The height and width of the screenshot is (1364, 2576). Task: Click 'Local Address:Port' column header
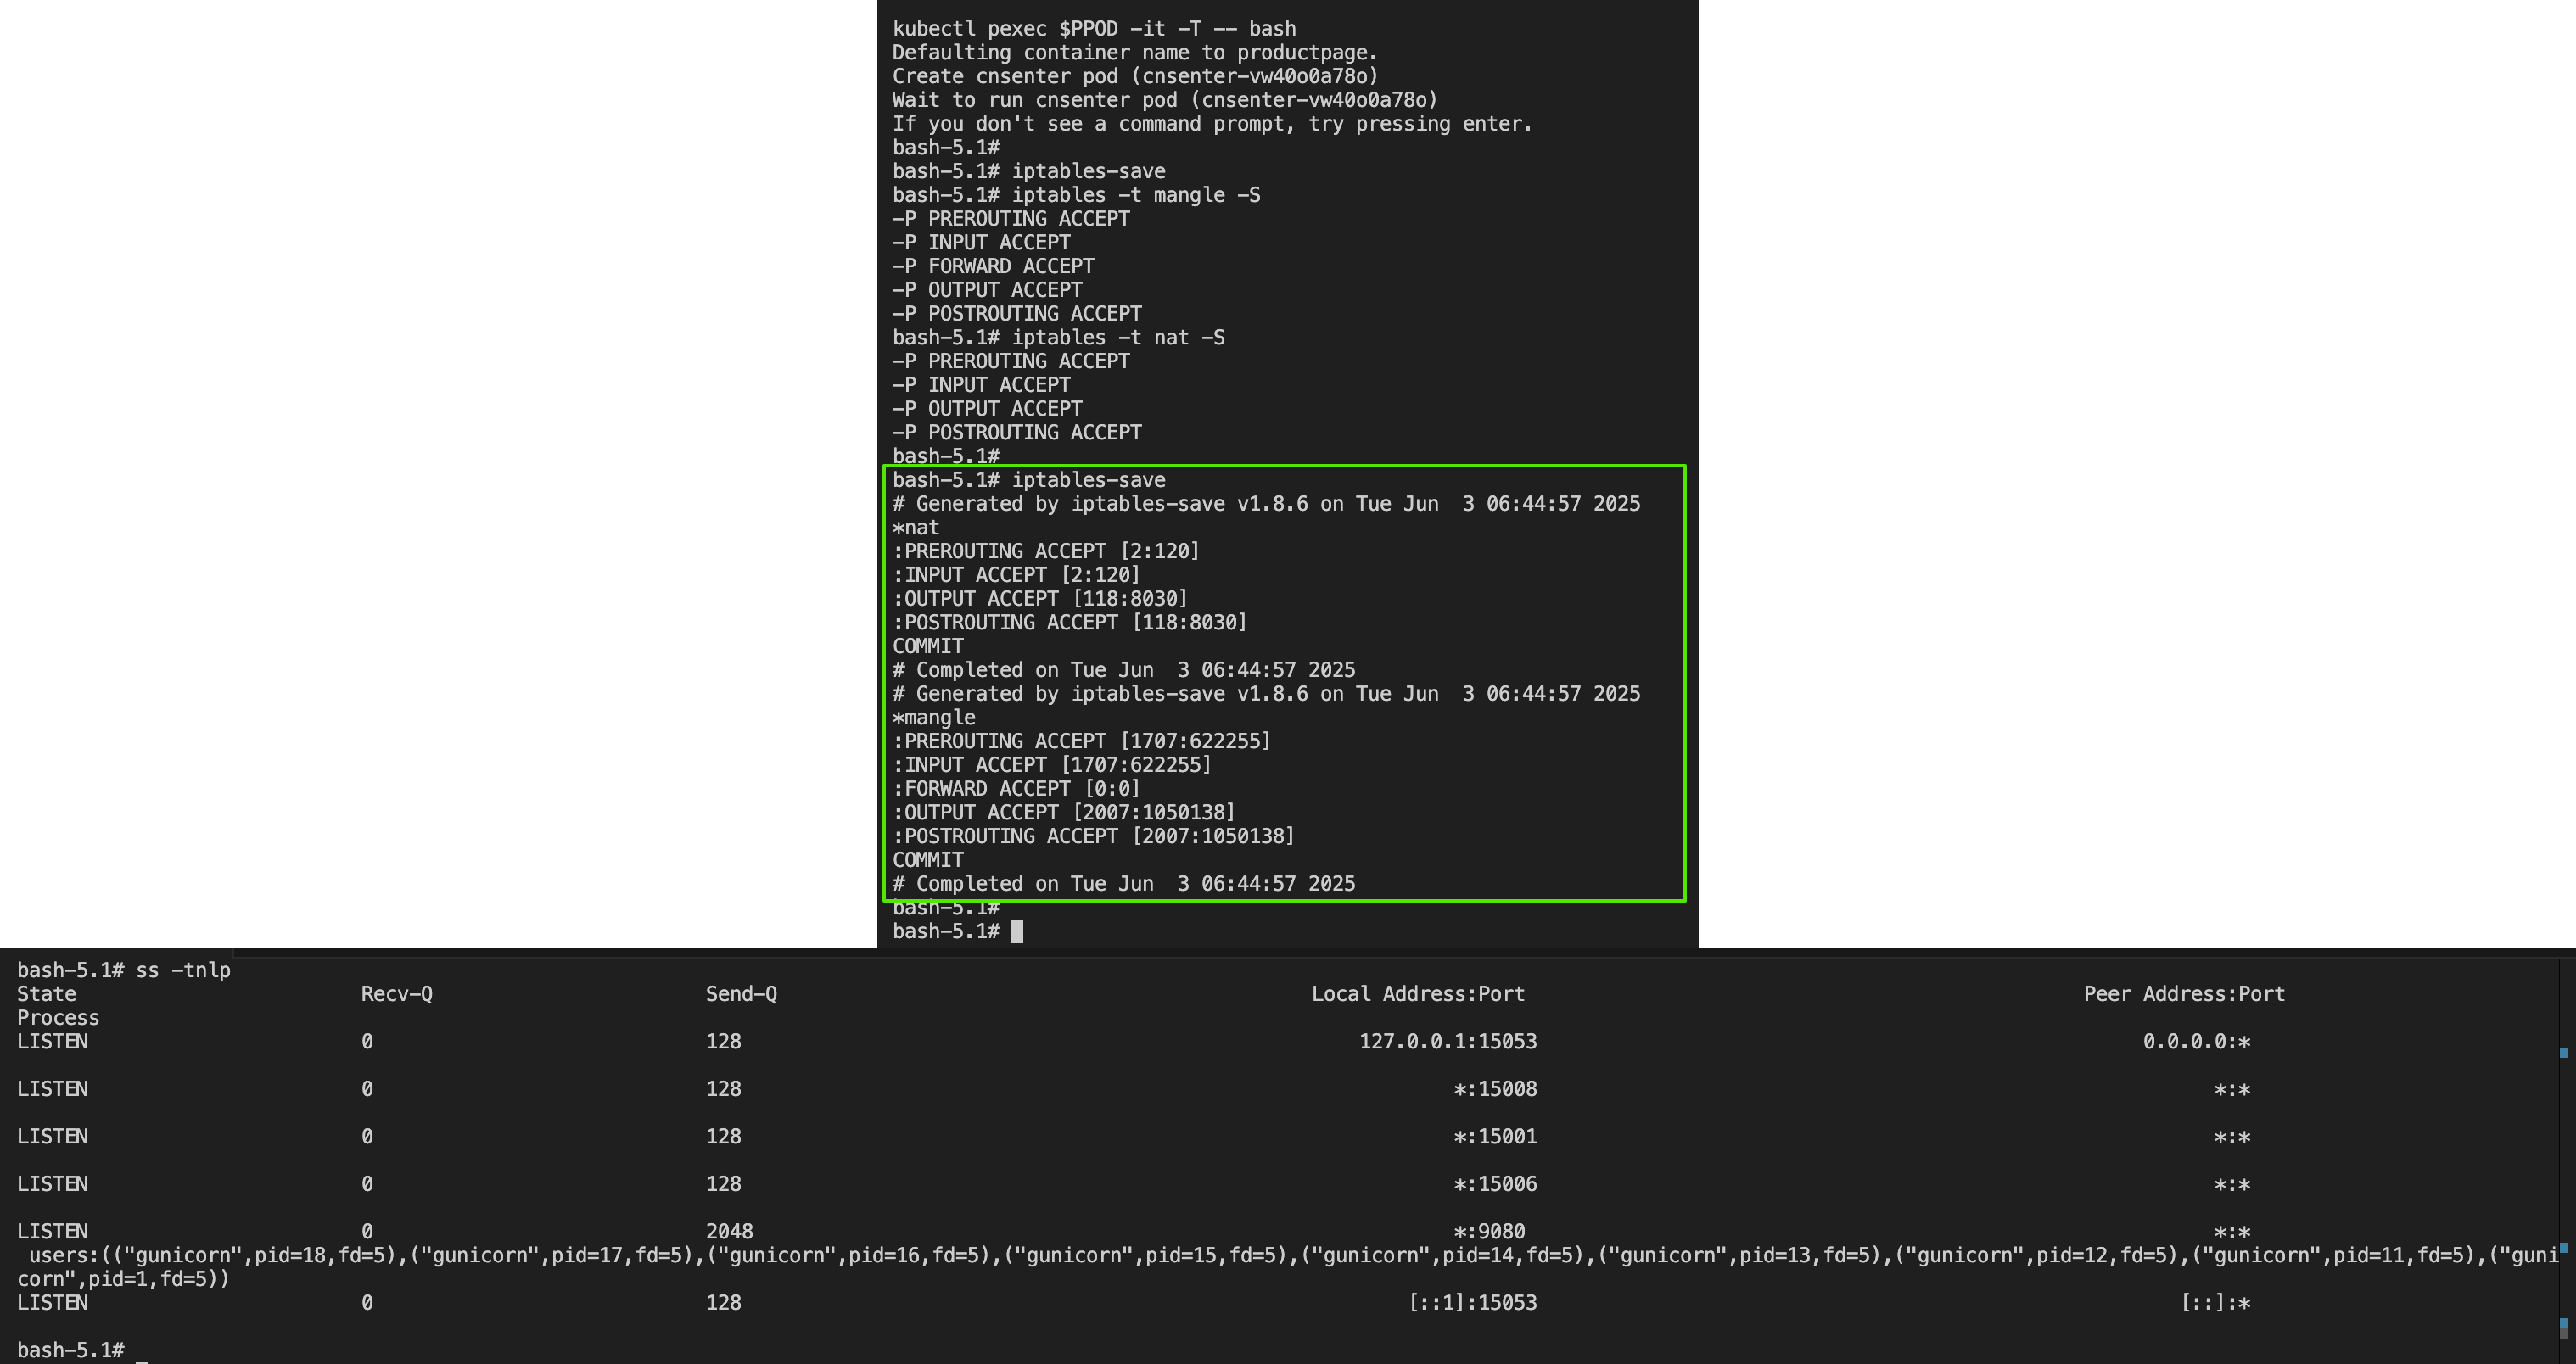tap(1418, 994)
